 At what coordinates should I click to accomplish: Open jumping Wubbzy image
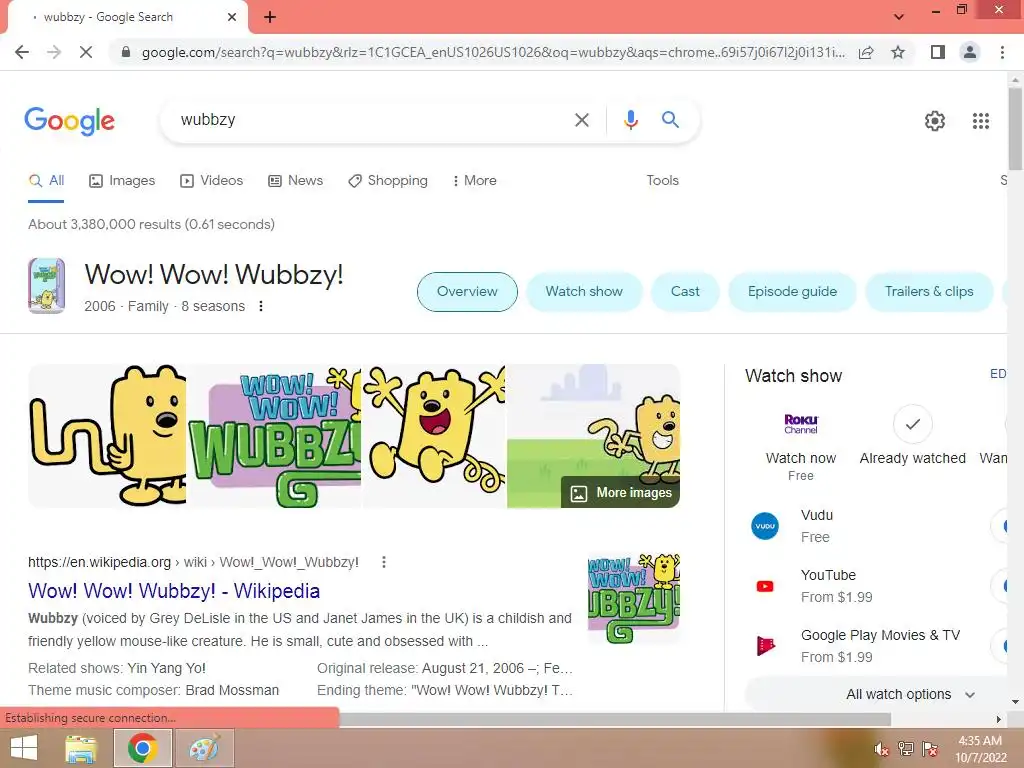[x=434, y=436]
